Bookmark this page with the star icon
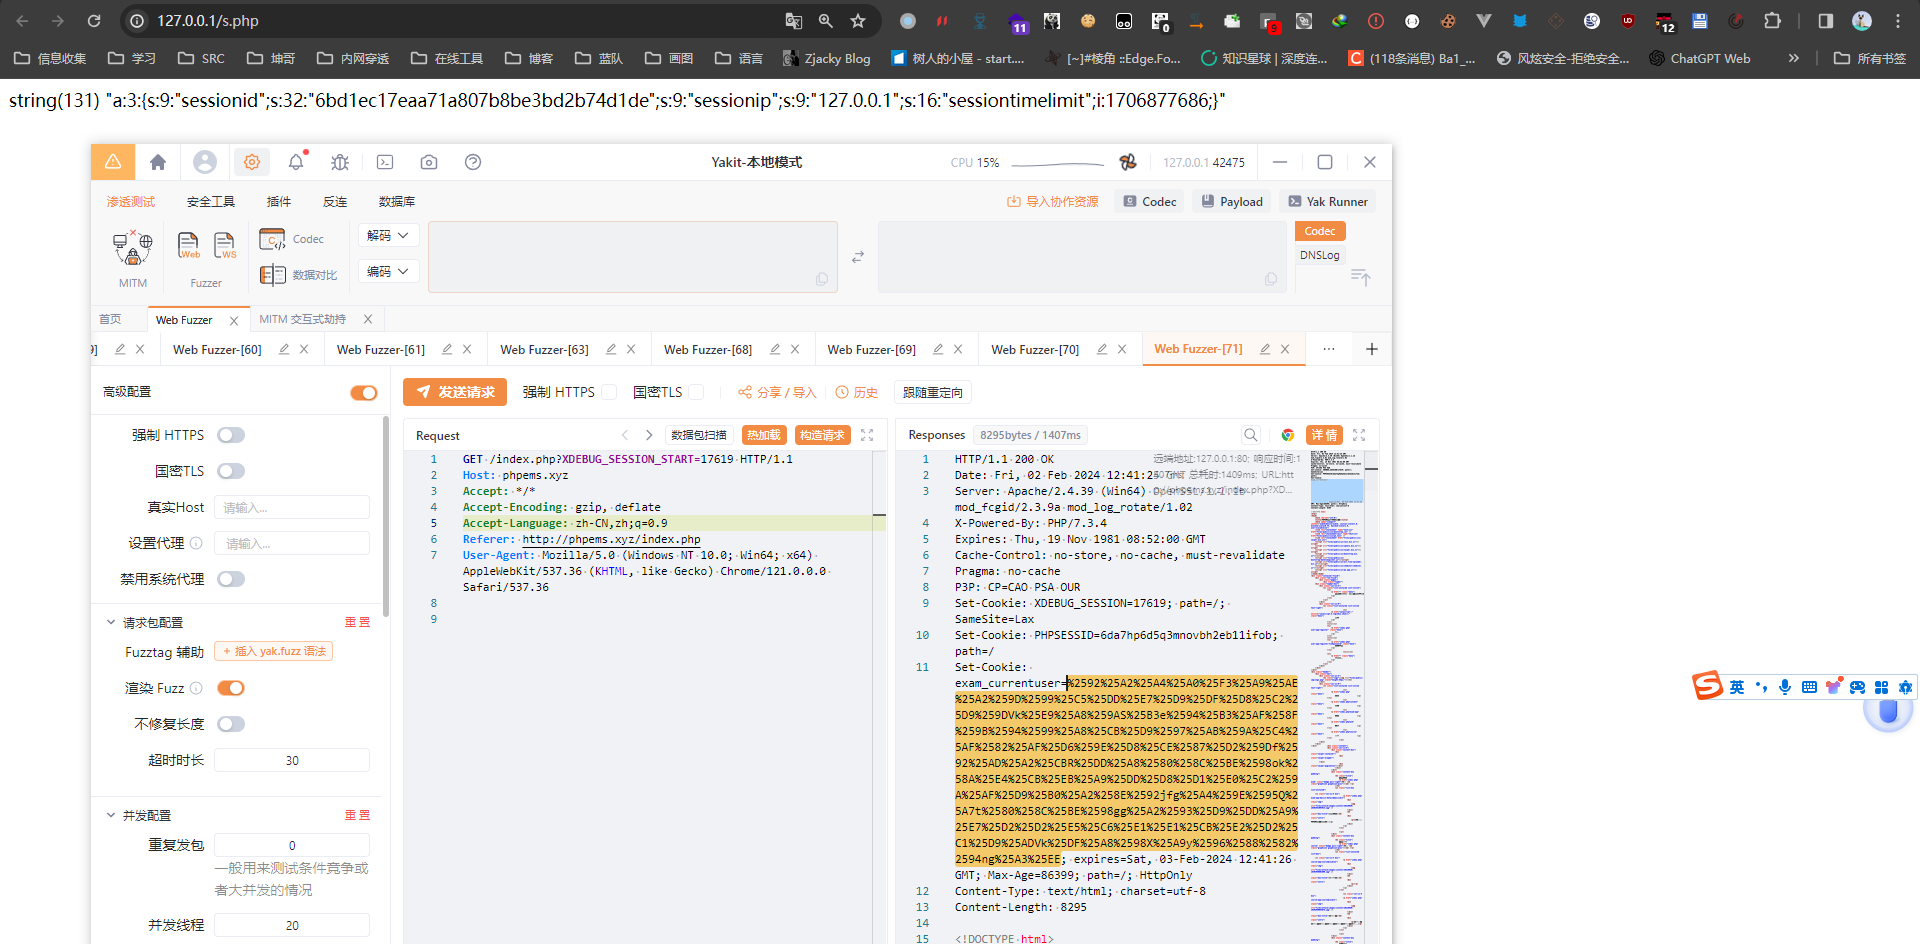Image resolution: width=1920 pixels, height=944 pixels. [x=858, y=20]
